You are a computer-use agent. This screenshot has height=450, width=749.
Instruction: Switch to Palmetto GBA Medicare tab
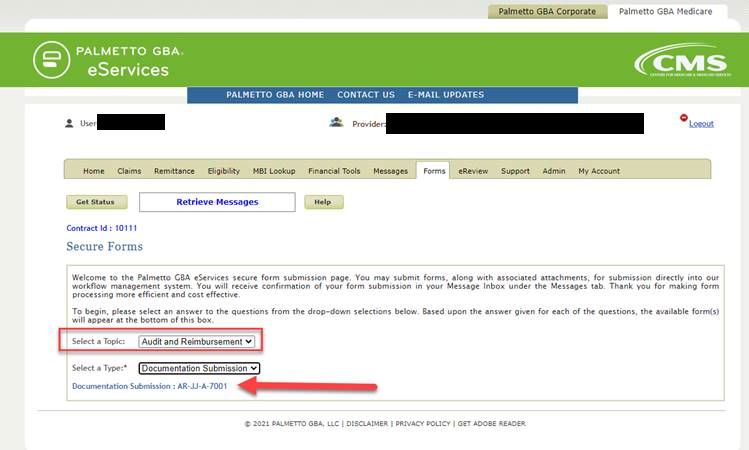pos(665,11)
